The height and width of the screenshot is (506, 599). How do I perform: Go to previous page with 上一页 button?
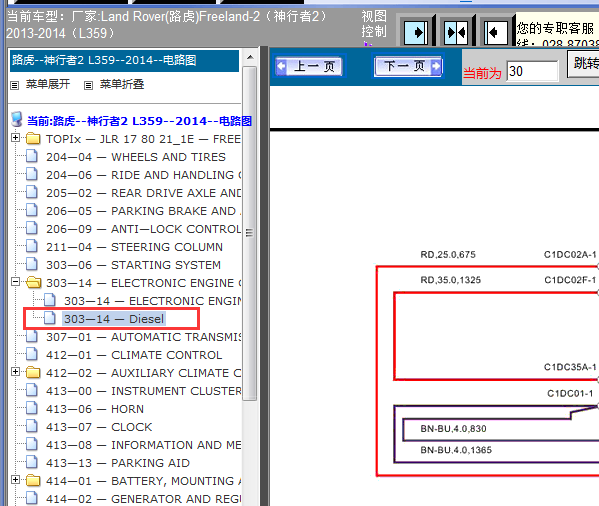click(x=309, y=66)
